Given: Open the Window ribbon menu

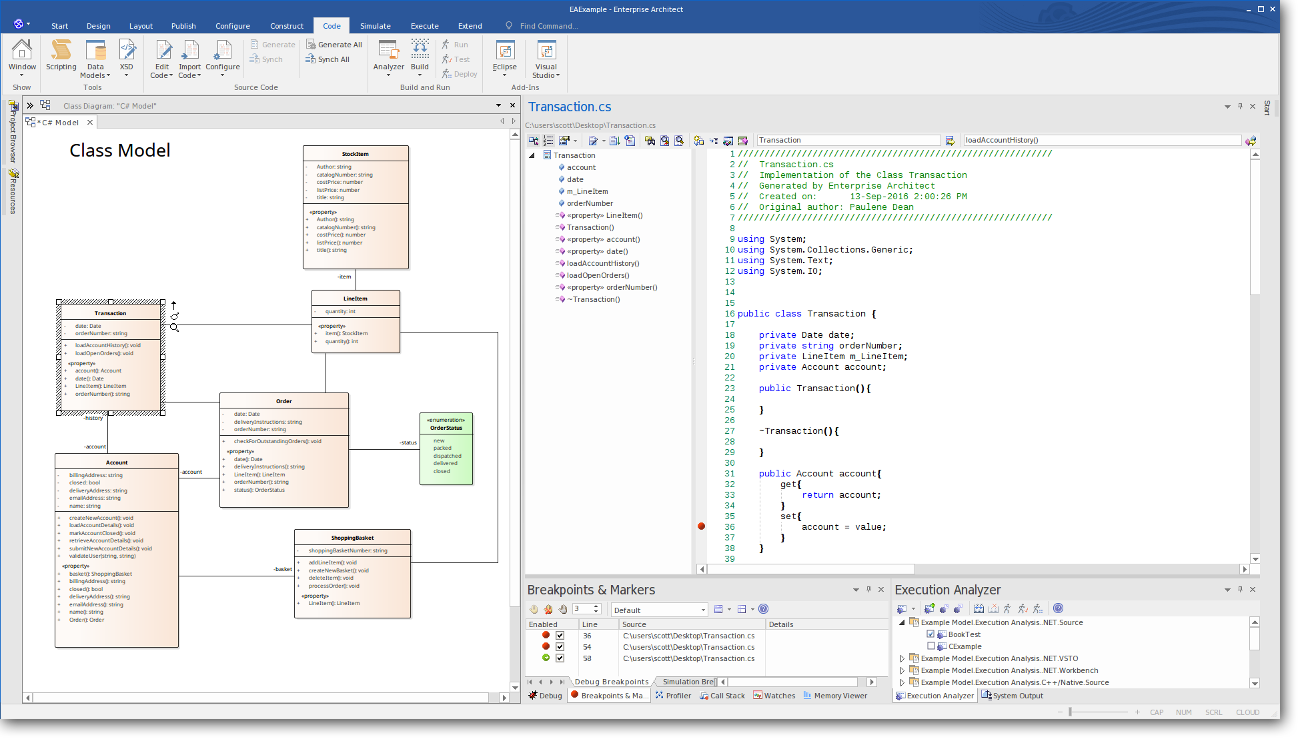Looking at the screenshot, I should [x=22, y=59].
